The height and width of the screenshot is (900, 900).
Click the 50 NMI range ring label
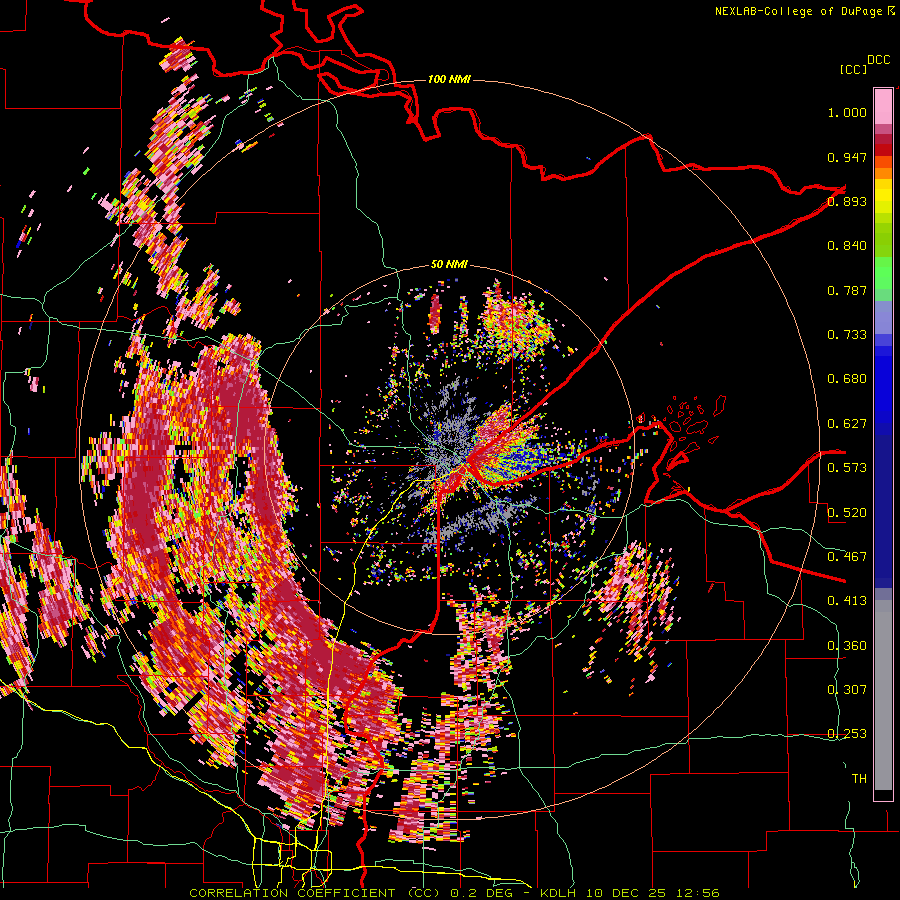click(x=449, y=265)
